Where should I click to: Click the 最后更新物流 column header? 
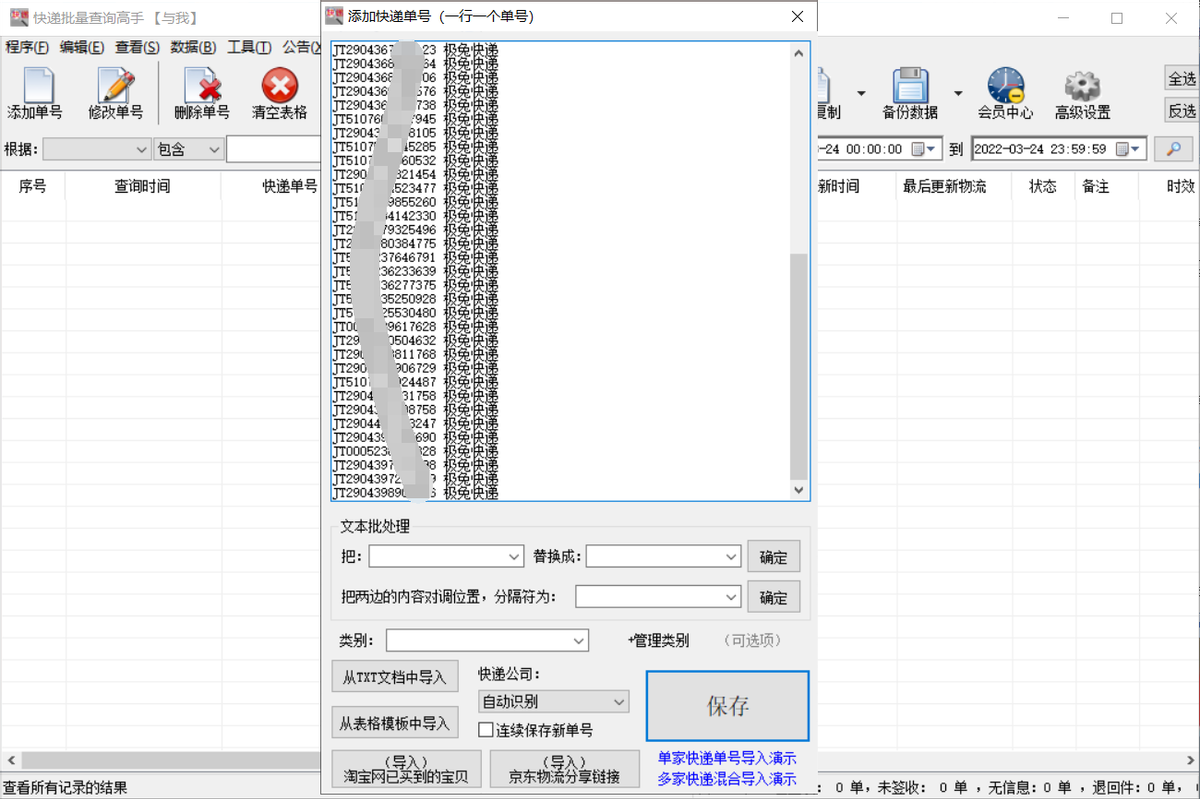944,186
